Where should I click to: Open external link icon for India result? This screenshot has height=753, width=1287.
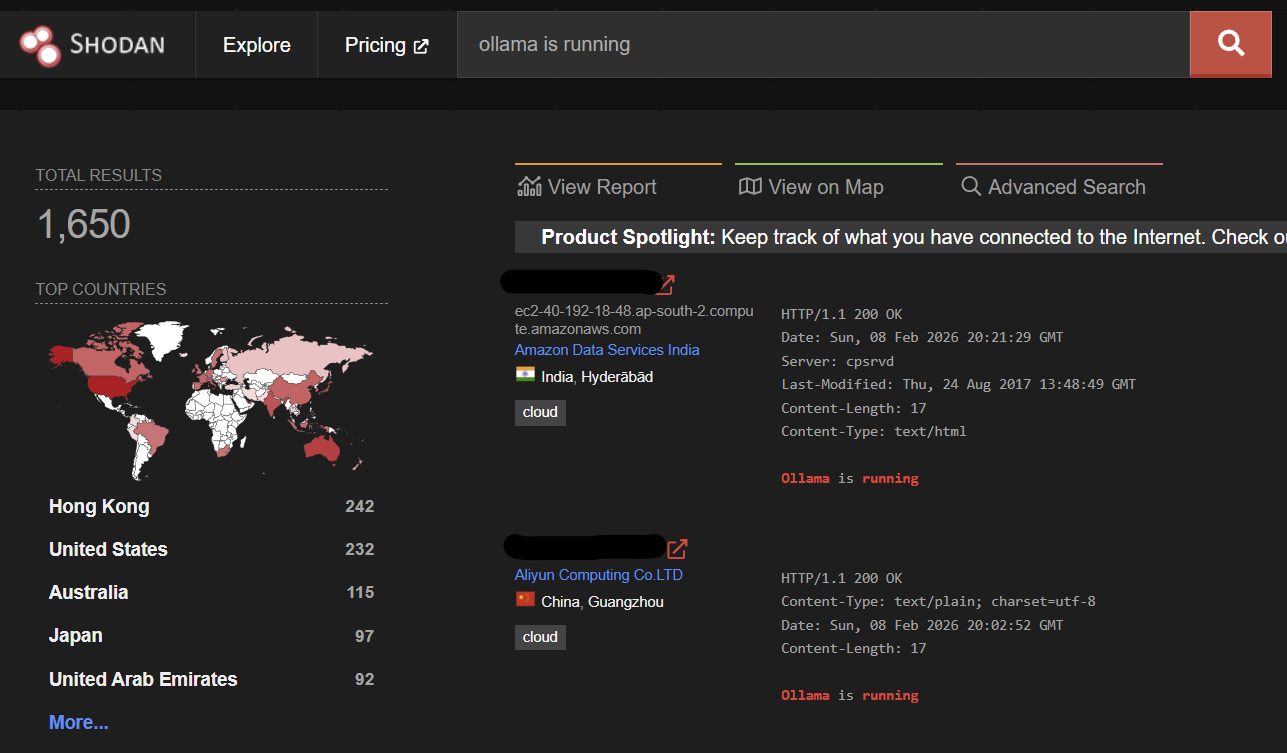[x=665, y=285]
